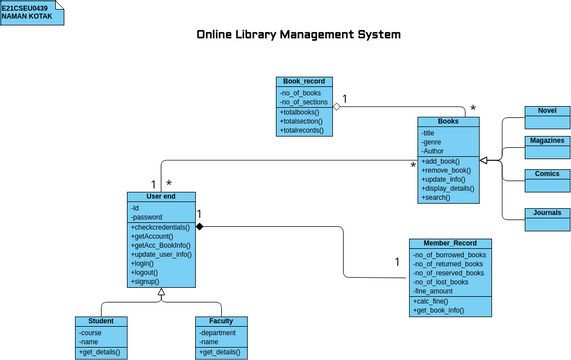Select the +getAccount() method

pyautogui.click(x=152, y=237)
